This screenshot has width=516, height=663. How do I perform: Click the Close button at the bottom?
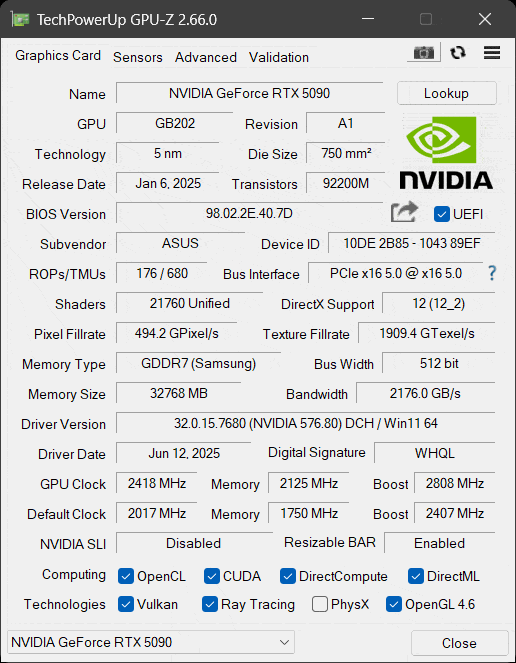pos(459,643)
